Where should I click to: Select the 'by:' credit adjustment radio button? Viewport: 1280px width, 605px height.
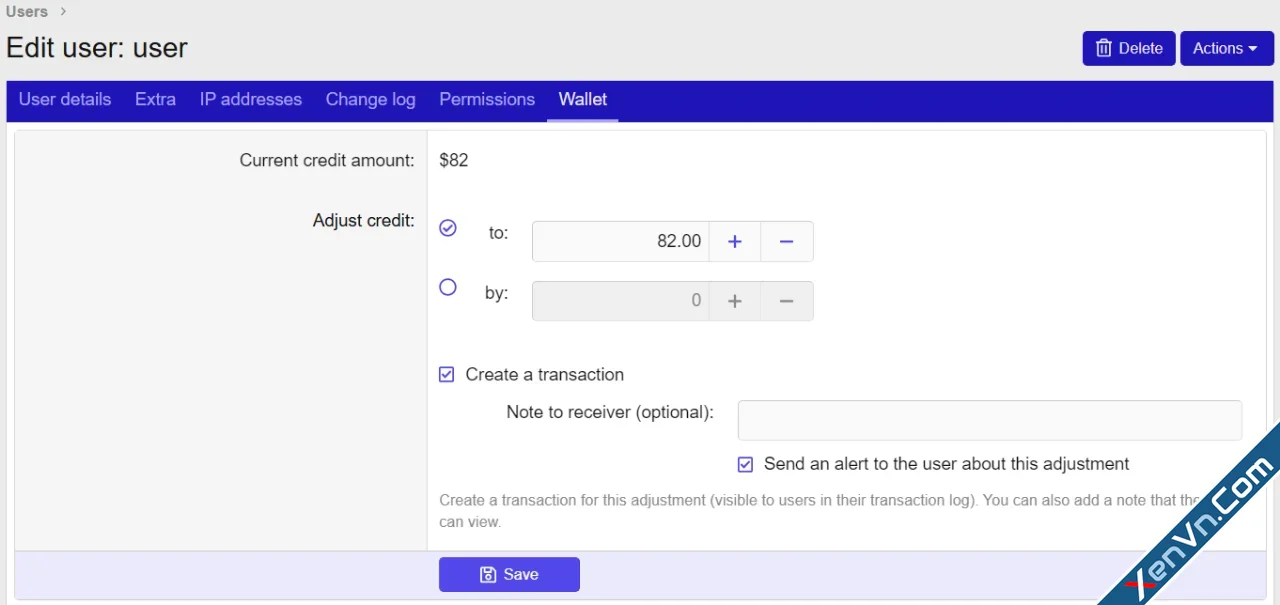[x=447, y=287]
